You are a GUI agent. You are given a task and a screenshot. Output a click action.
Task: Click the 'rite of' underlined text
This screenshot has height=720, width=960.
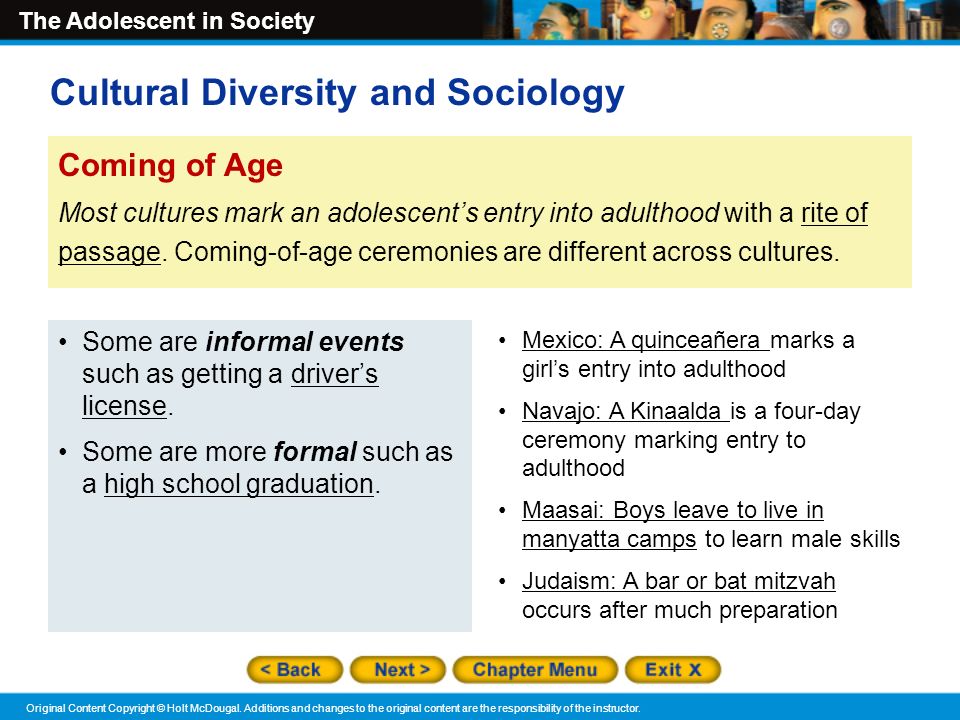click(834, 213)
